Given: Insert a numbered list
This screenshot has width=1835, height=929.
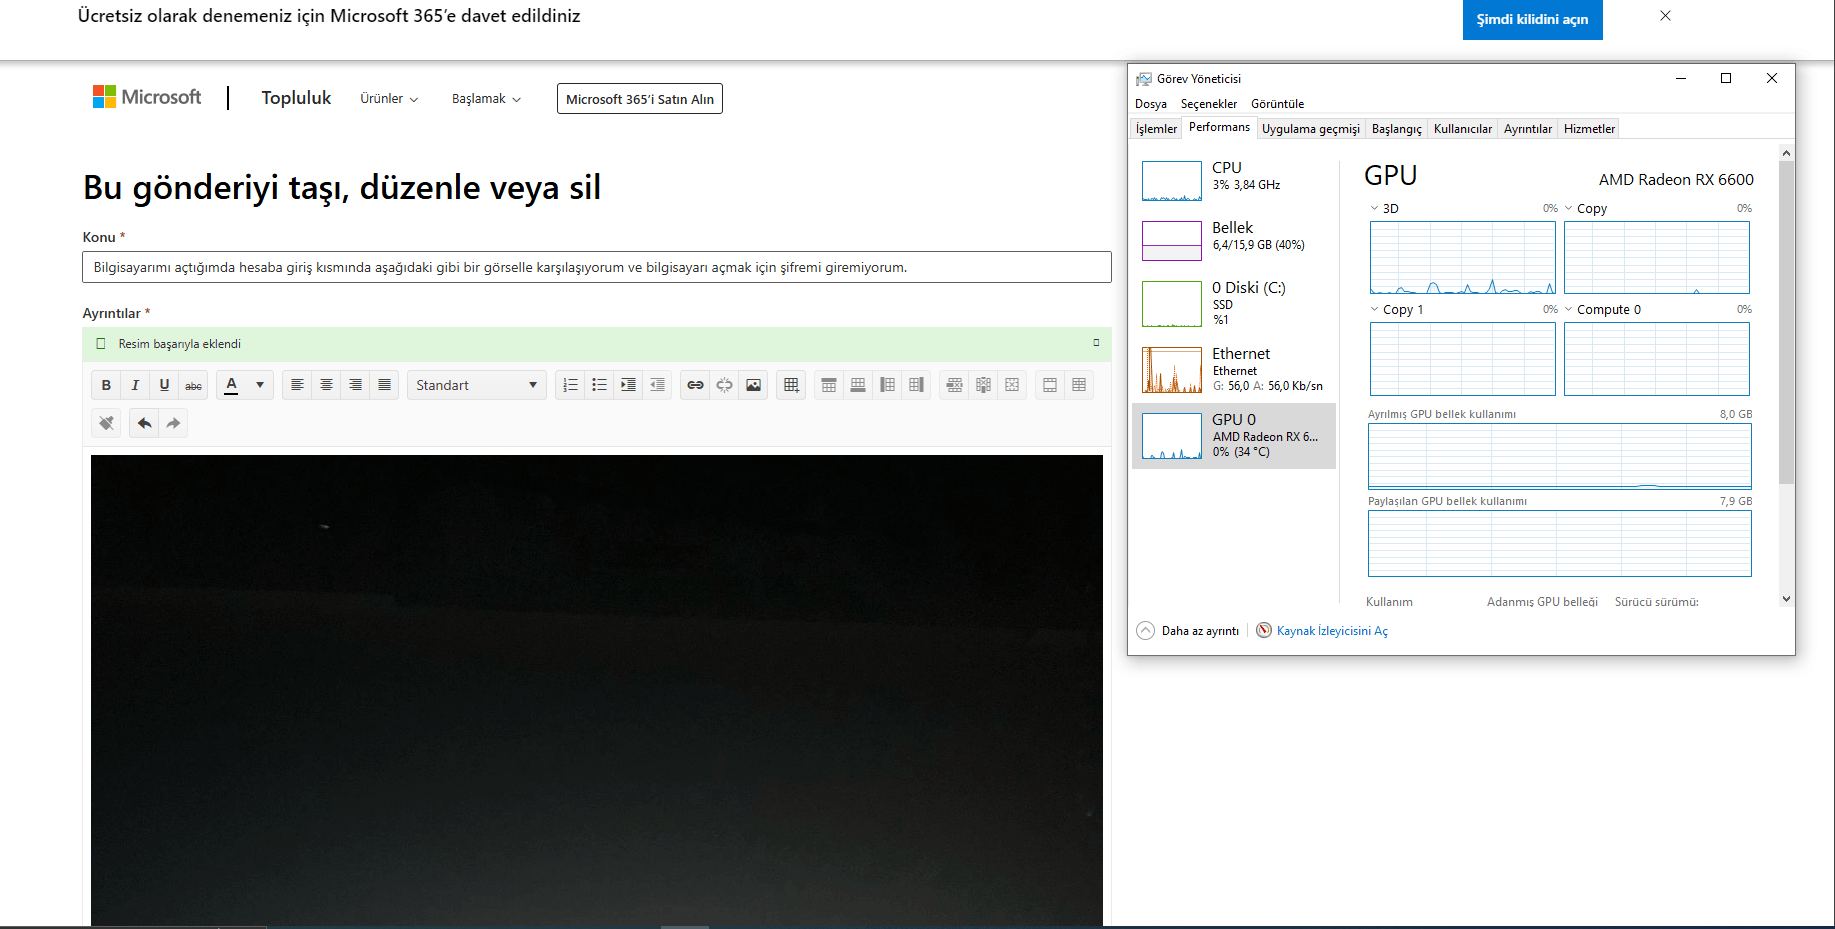Looking at the screenshot, I should coord(570,385).
